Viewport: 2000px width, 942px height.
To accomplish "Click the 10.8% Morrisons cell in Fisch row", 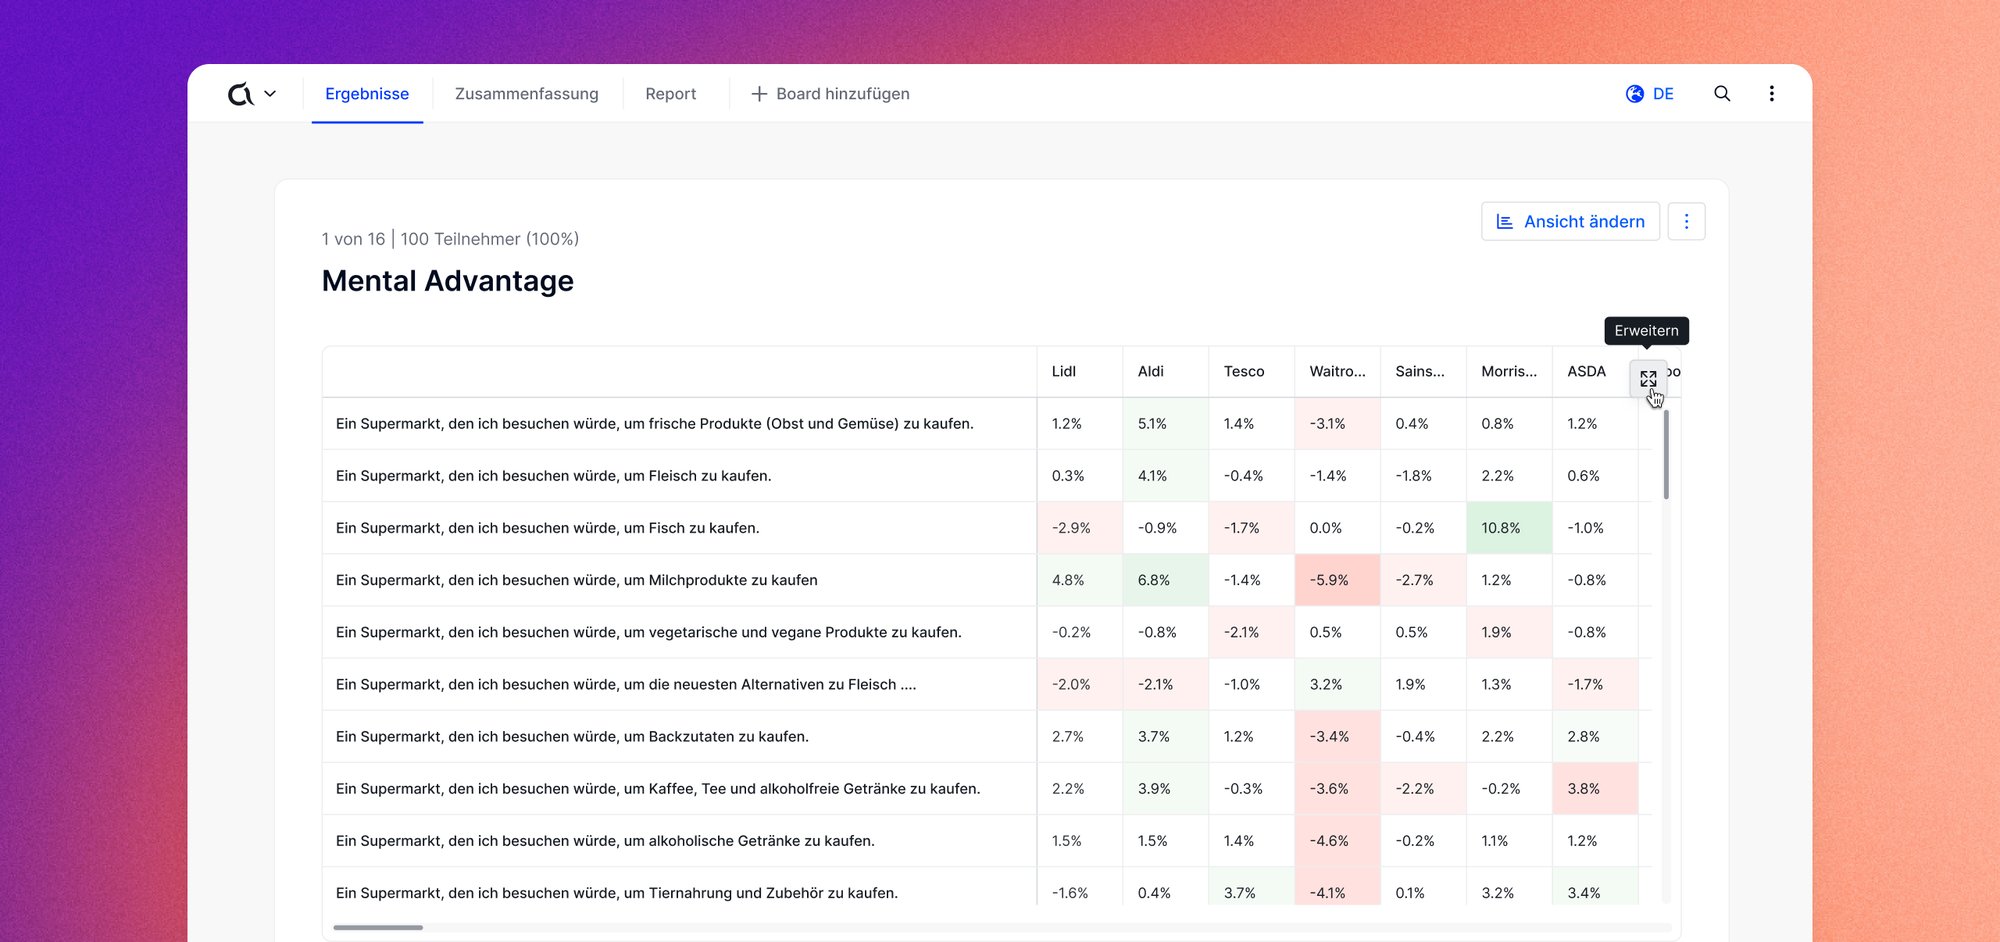I will pyautogui.click(x=1510, y=528).
